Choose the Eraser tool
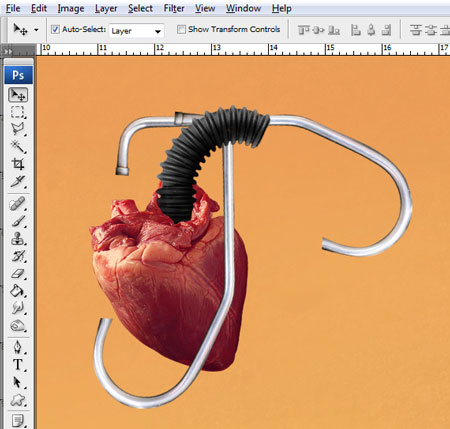This screenshot has height=429, width=450. click(18, 274)
